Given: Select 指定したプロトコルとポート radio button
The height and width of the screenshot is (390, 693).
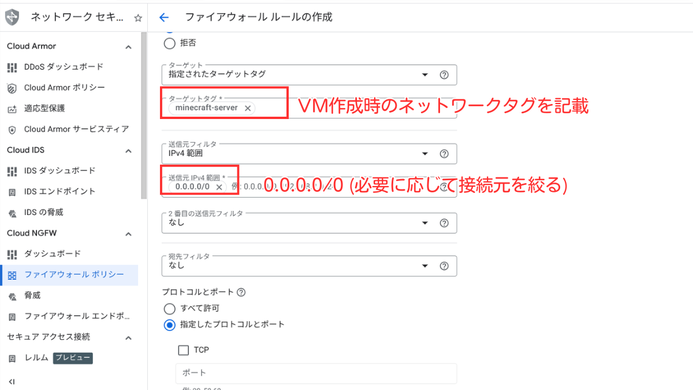Looking at the screenshot, I should (x=169, y=325).
